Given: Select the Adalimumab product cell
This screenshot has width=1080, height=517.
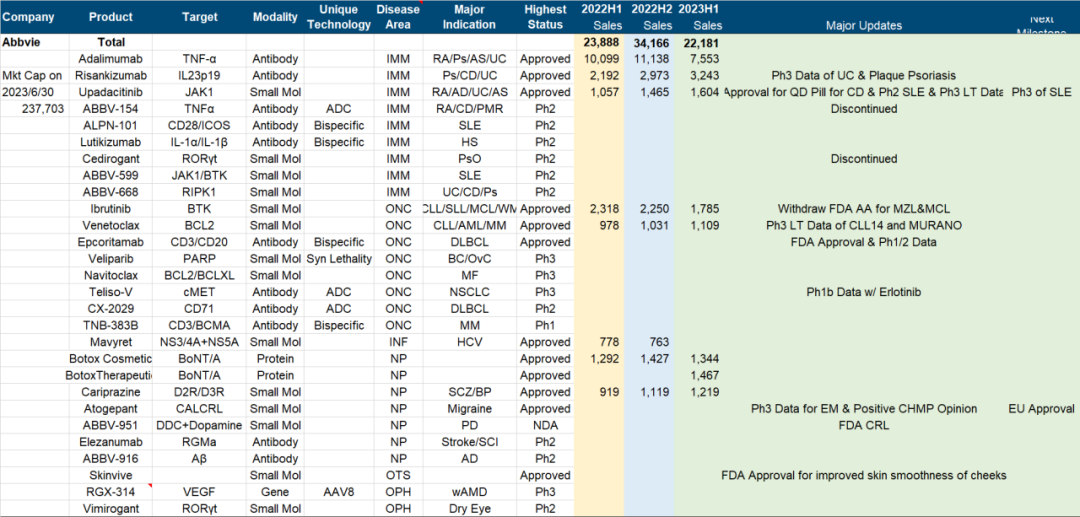Looking at the screenshot, I should point(111,59).
